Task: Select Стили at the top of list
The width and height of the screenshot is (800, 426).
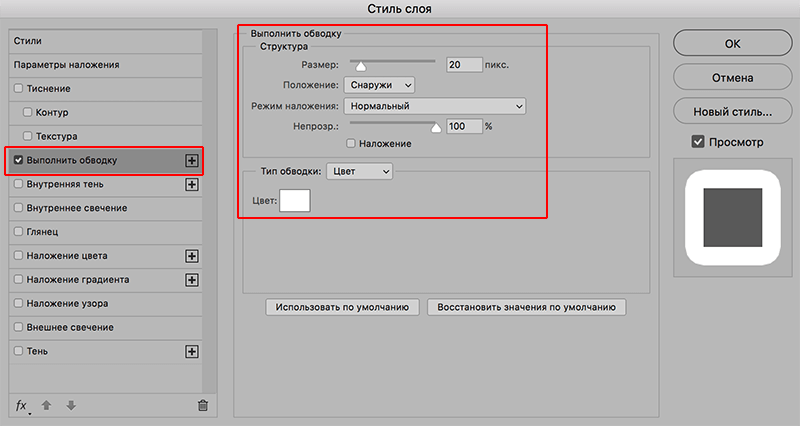Action: click(x=27, y=41)
